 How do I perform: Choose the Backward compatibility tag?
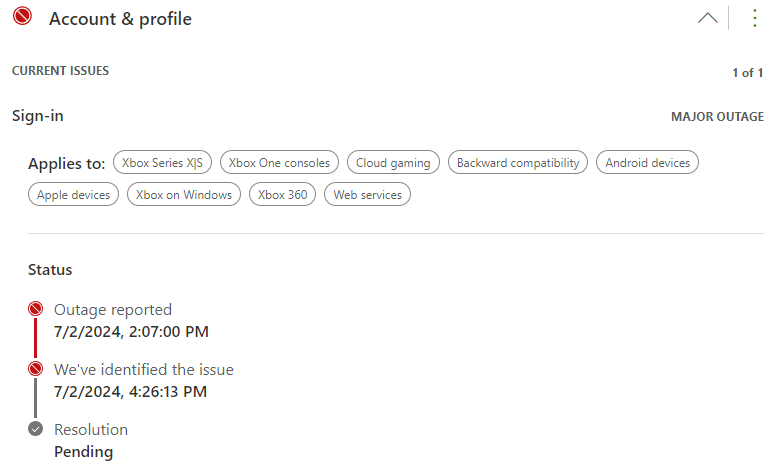click(x=518, y=162)
